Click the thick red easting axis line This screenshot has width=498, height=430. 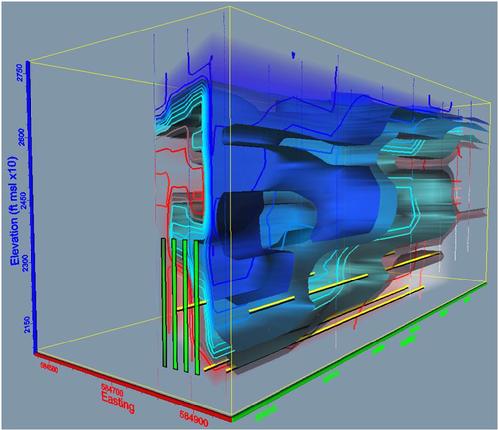coord(133,387)
